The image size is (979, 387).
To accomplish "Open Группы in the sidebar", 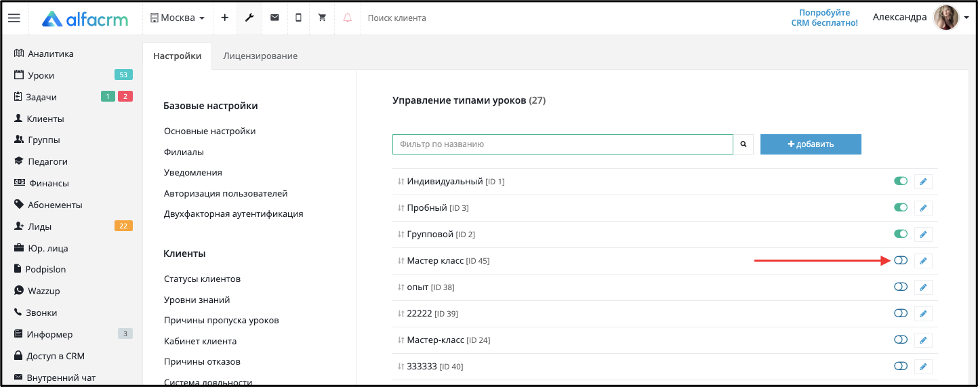I will (37, 140).
